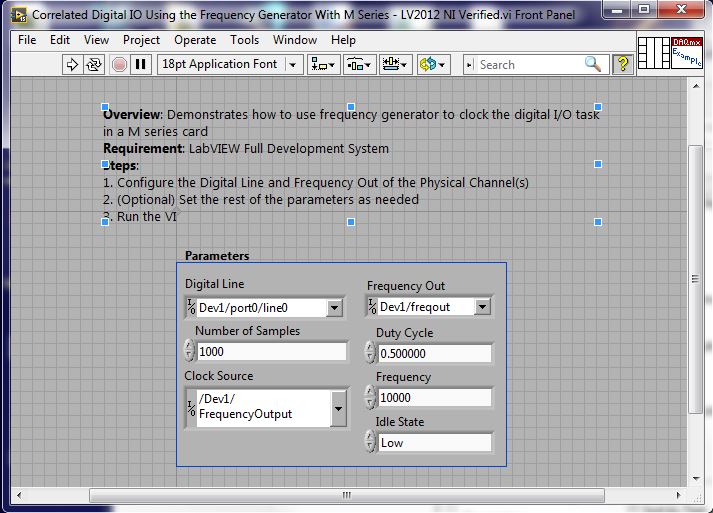Image resolution: width=713 pixels, height=513 pixels.
Task: Open the Resize Objects menu
Action: [396, 64]
